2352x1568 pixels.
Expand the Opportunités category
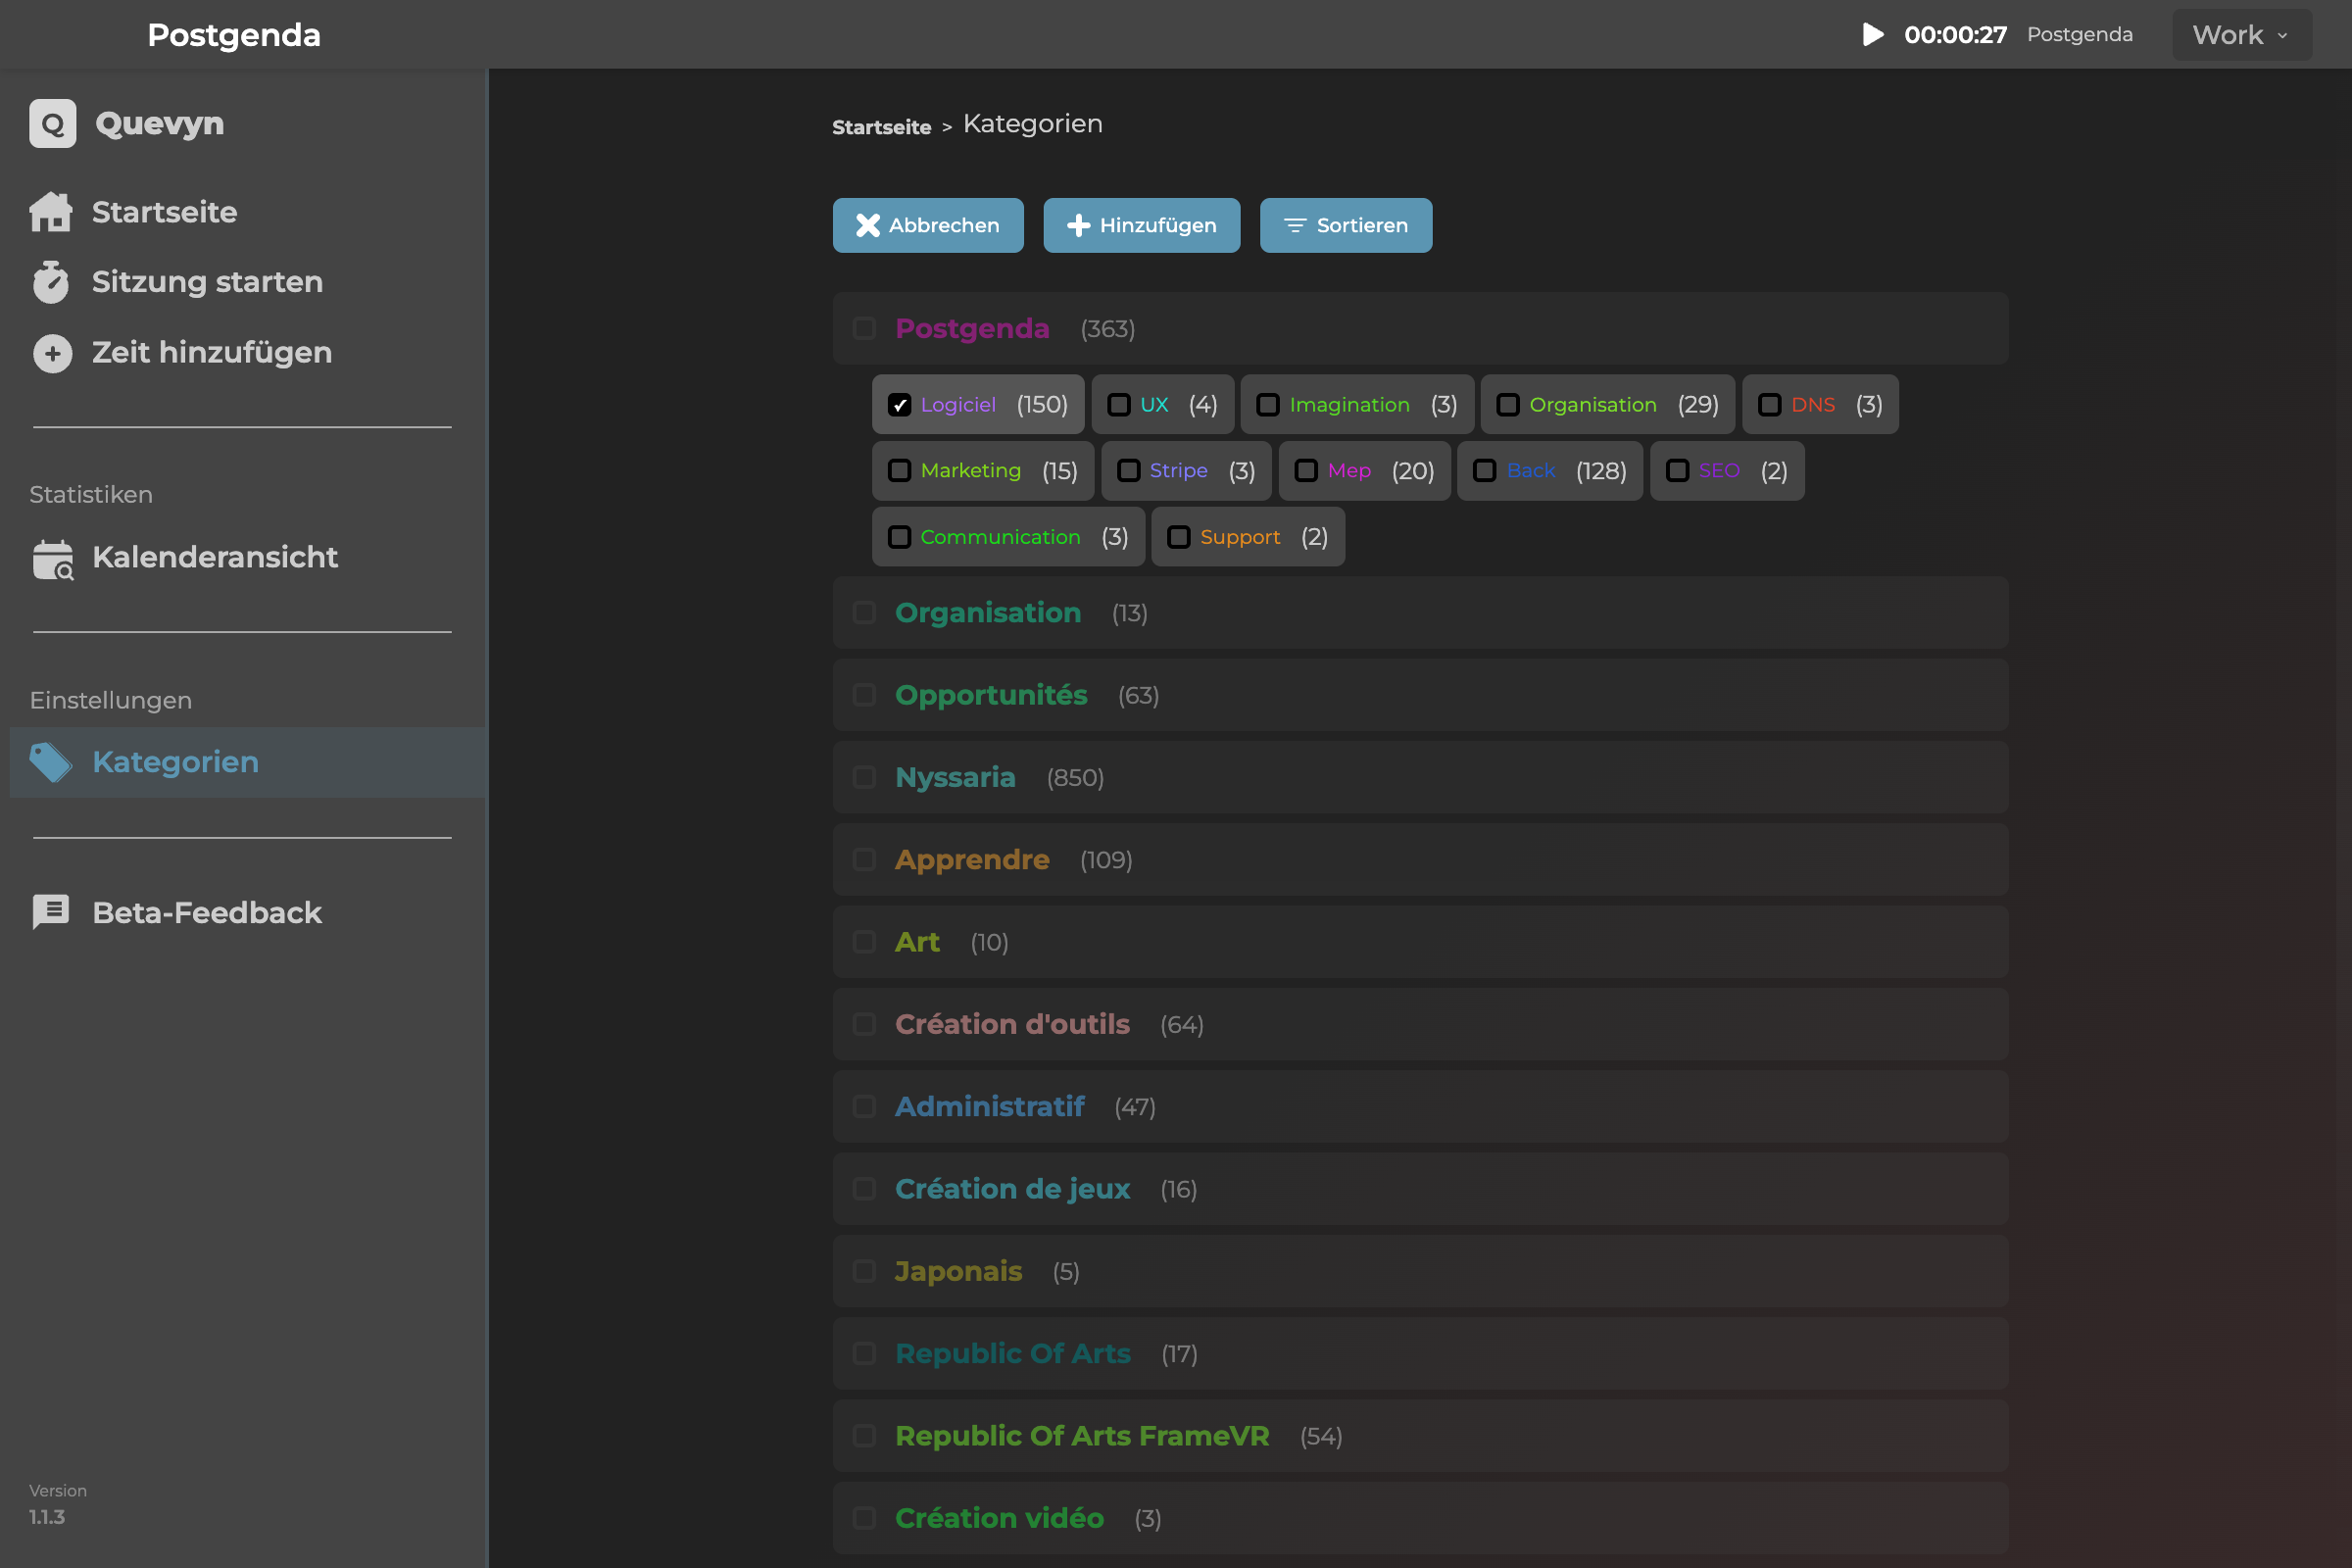(1420, 696)
